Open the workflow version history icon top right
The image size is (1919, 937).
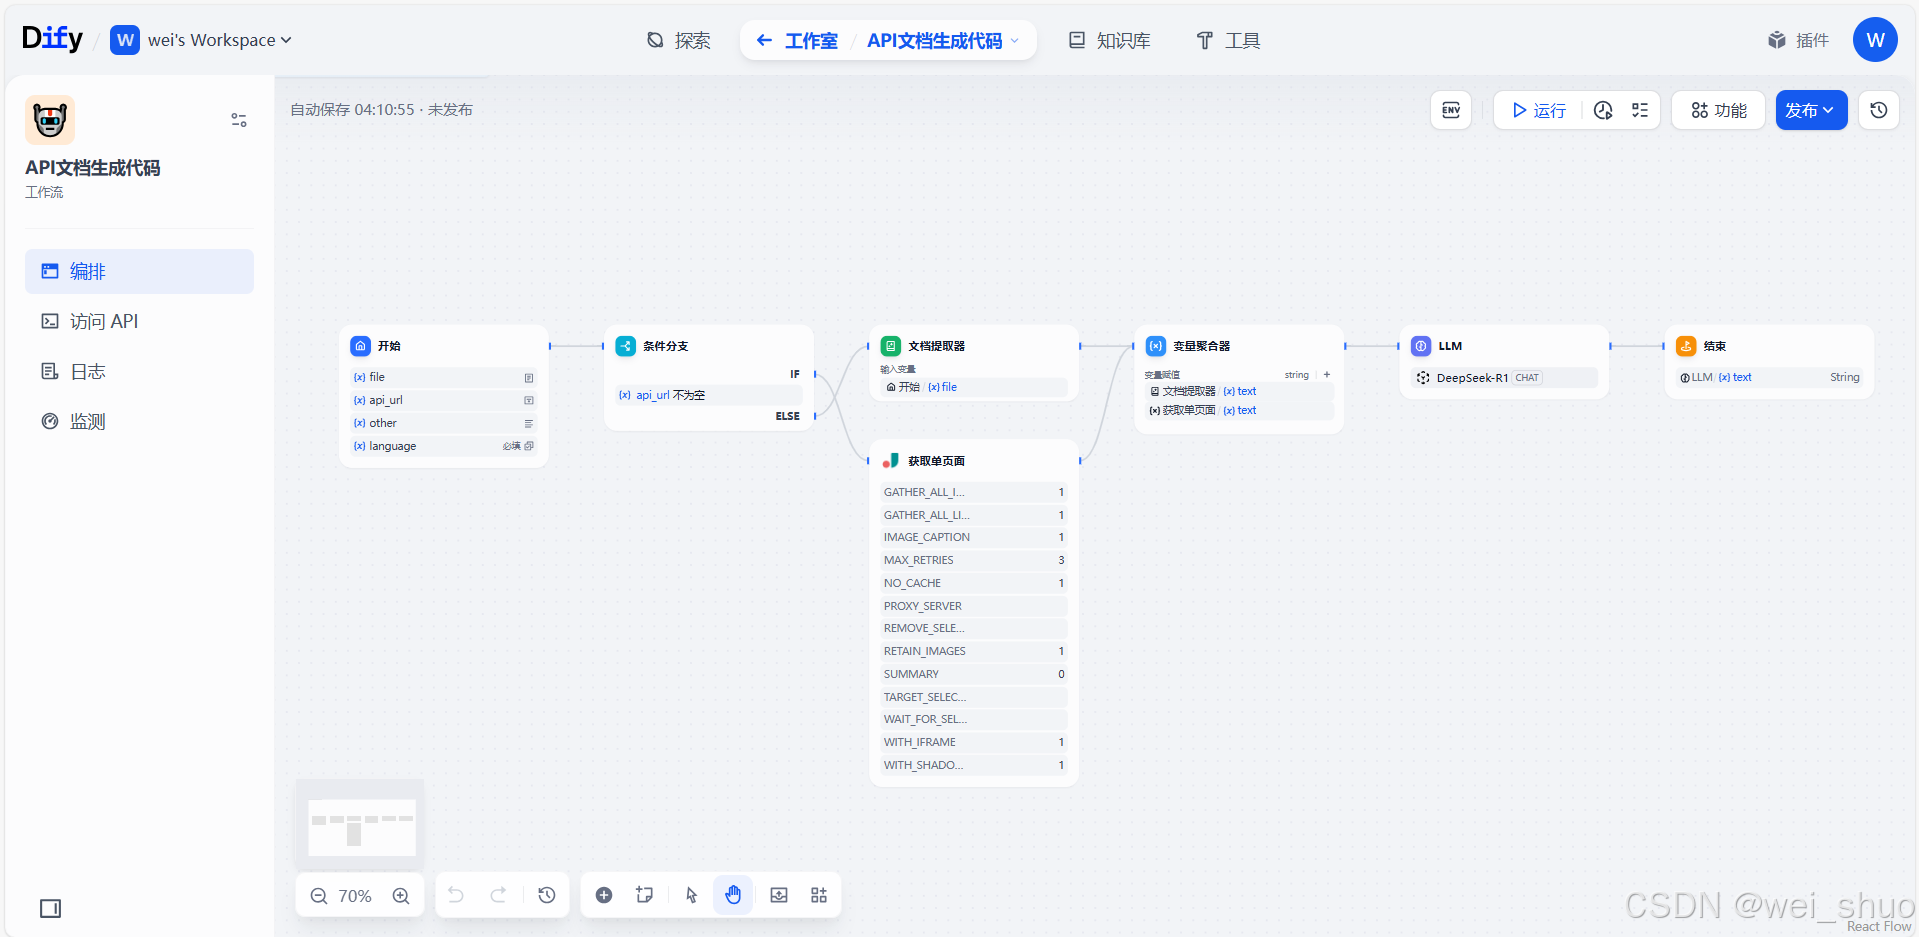1878,110
